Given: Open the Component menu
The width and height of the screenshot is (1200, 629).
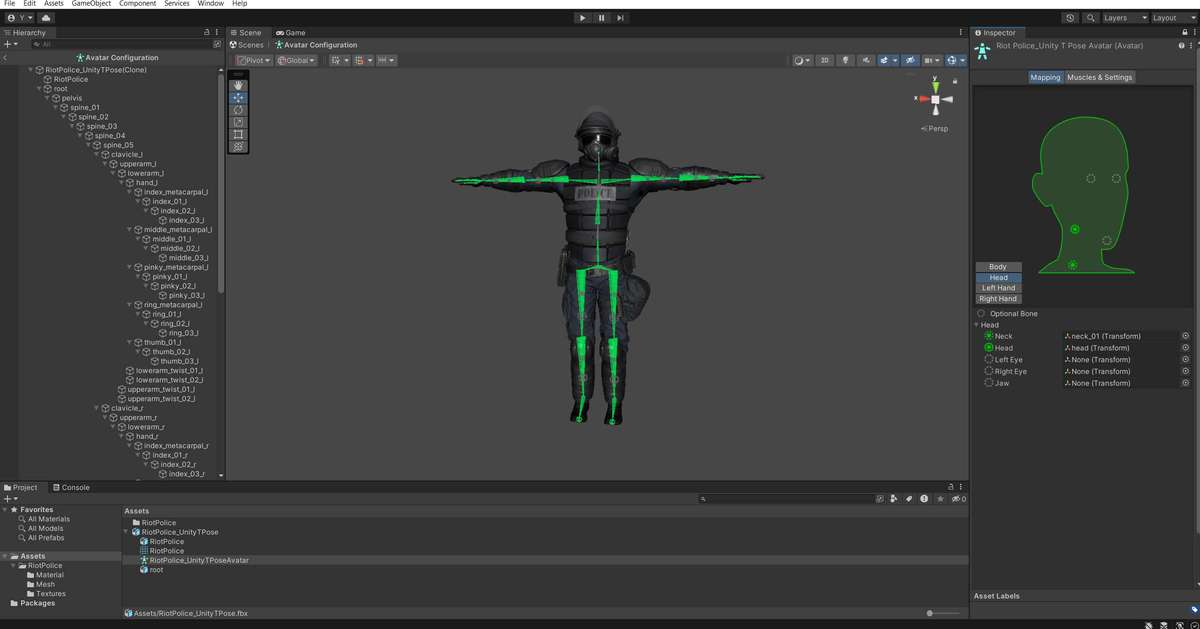Looking at the screenshot, I should click(137, 4).
